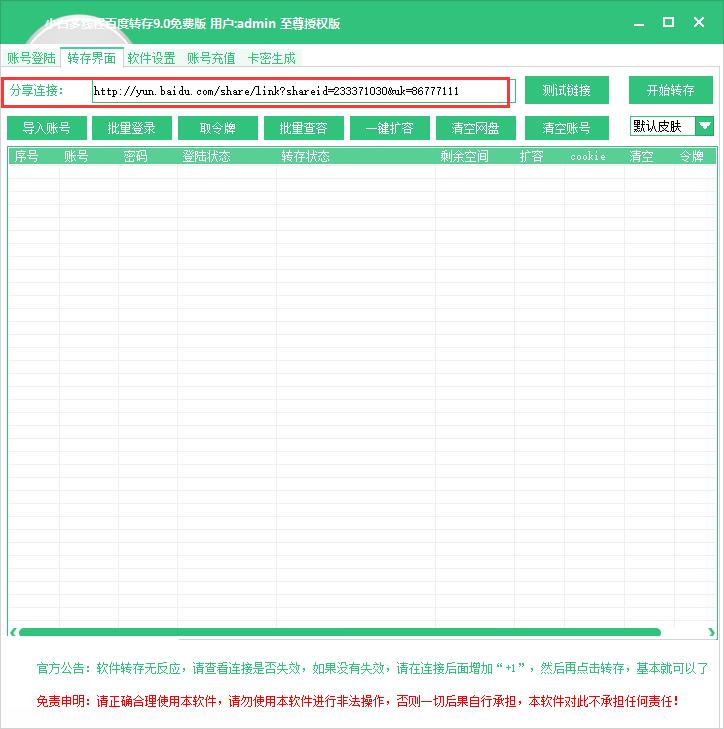Click the horizontal scrollbar left arrow
This screenshot has width=724, height=729.
tap(13, 632)
